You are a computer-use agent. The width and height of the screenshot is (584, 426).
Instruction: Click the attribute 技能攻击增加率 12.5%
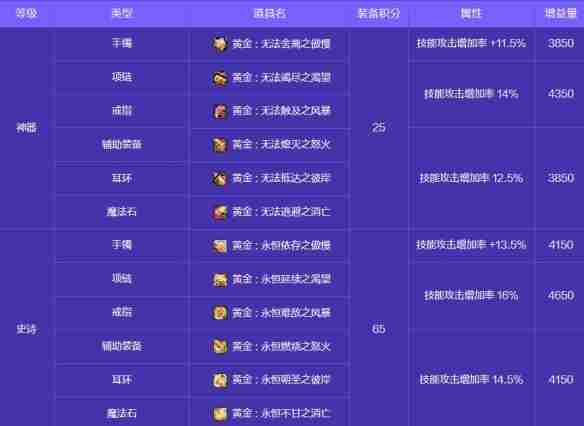point(471,178)
